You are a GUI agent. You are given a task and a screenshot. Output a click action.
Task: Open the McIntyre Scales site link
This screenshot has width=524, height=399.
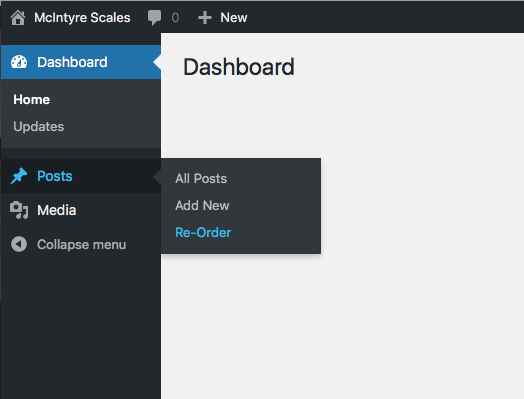click(82, 17)
